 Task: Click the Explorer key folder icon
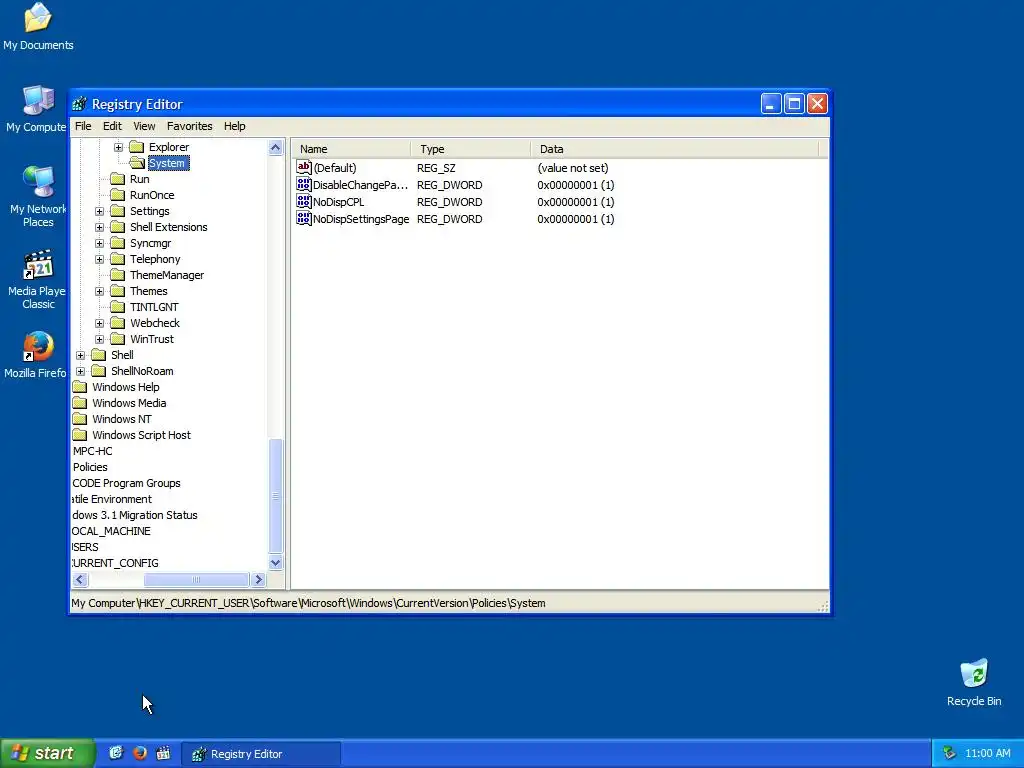click(x=136, y=147)
